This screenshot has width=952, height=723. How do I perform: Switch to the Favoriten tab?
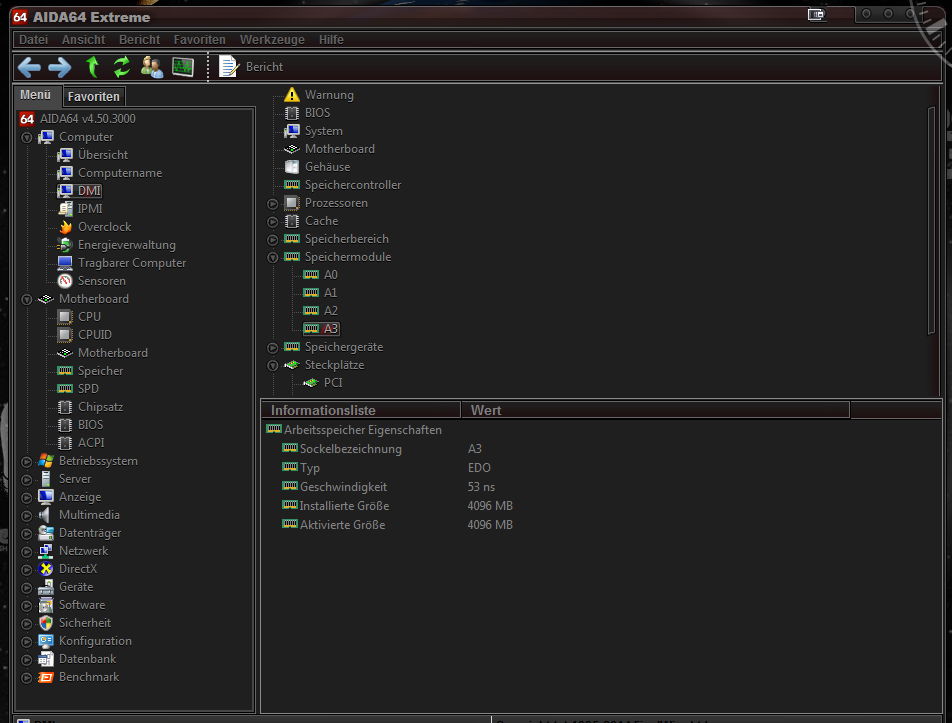click(94, 97)
